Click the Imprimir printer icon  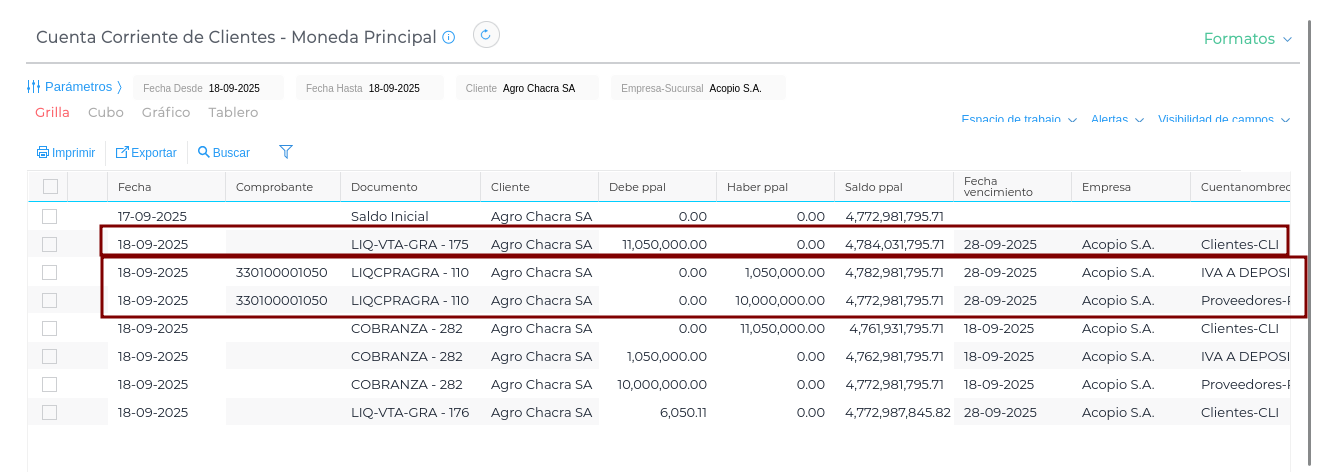coord(43,153)
